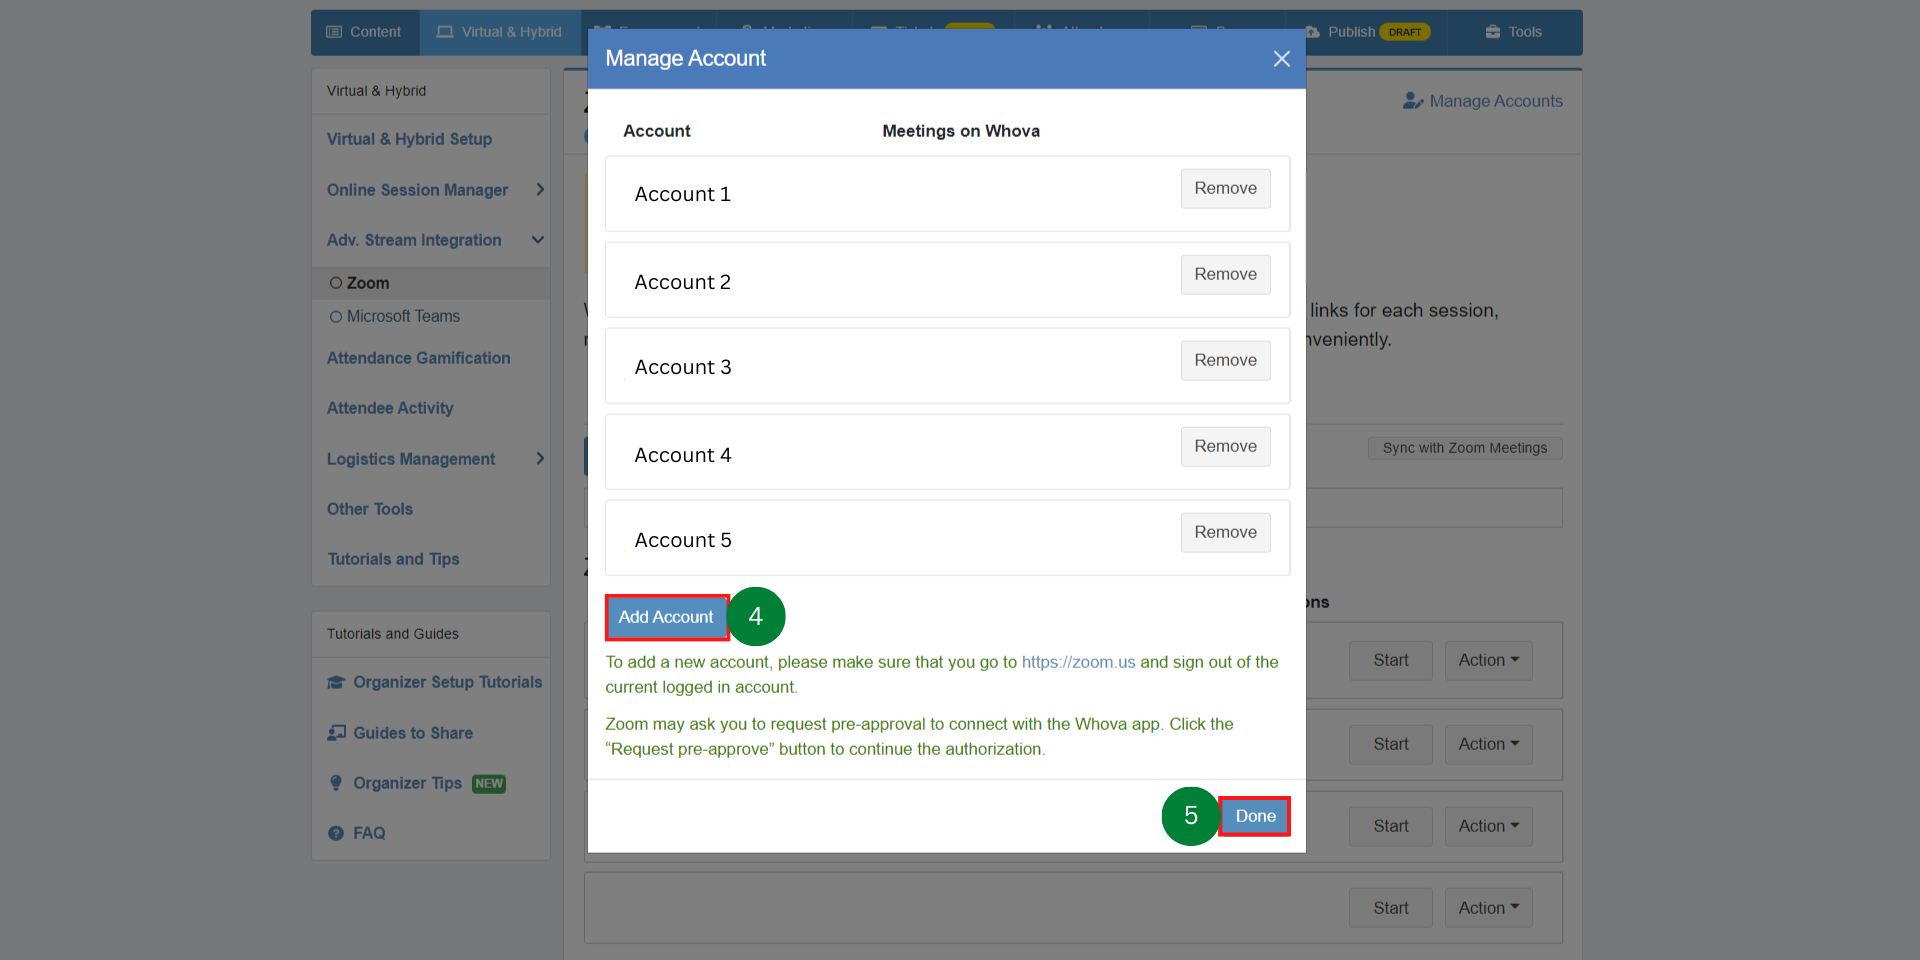Viewport: 1920px width, 960px height.
Task: Open the Tools tab
Action: click(1514, 32)
